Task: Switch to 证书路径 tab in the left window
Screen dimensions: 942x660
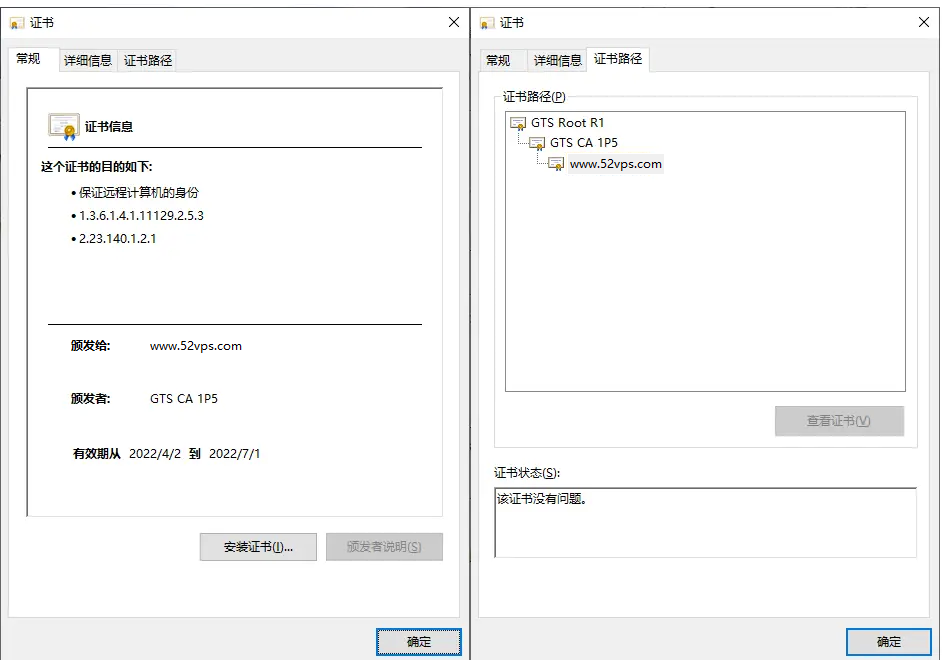Action: (148, 61)
